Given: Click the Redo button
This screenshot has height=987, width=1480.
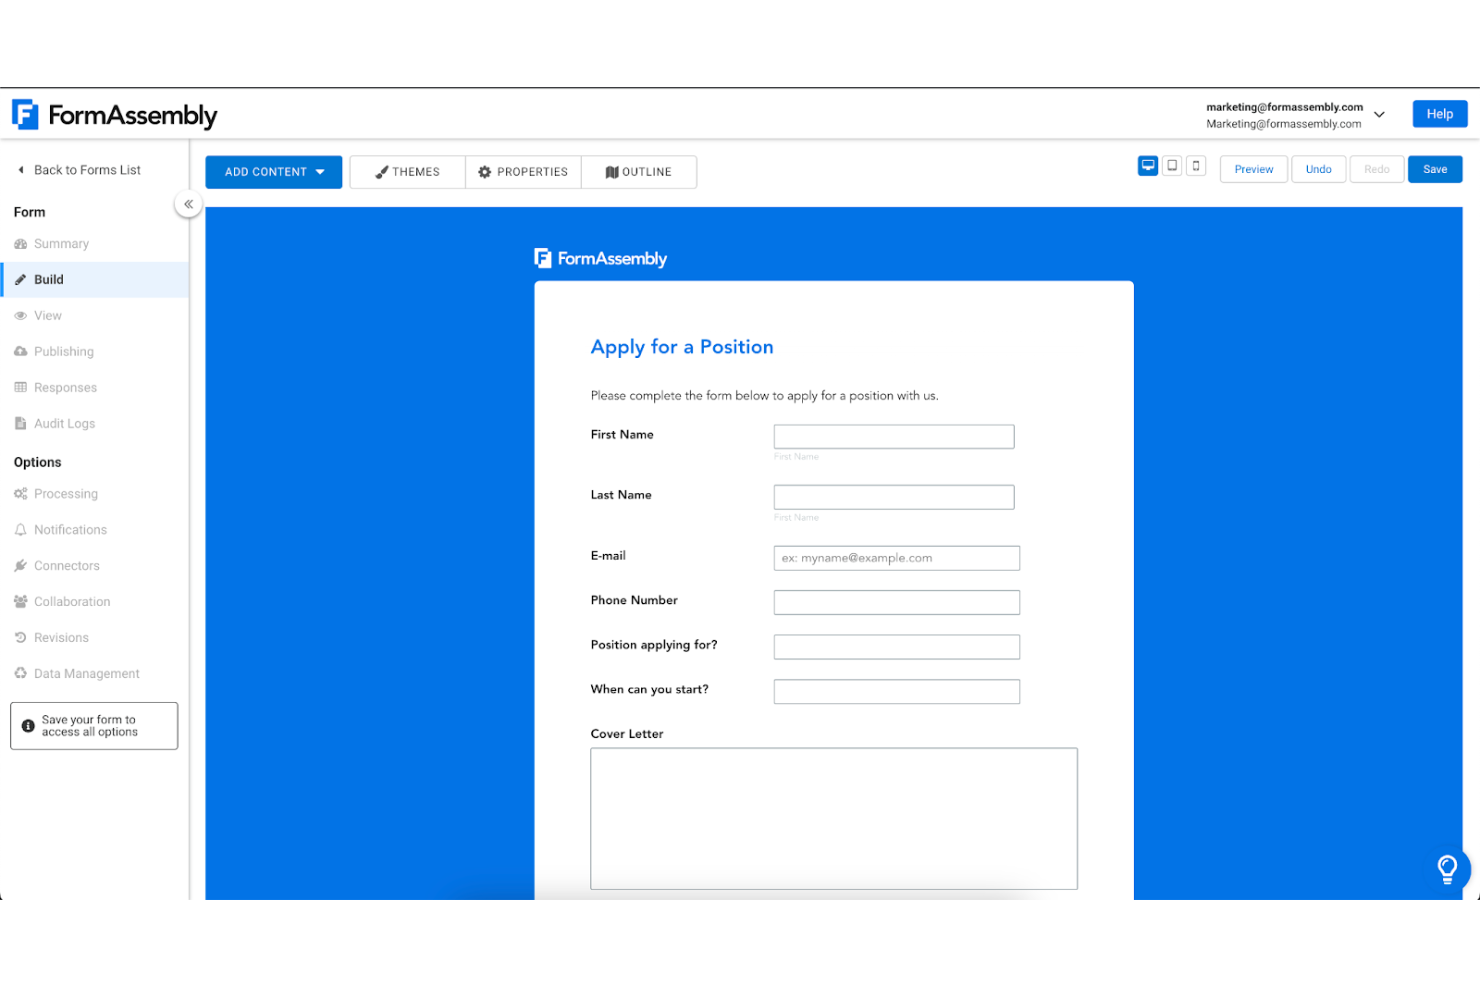Looking at the screenshot, I should tap(1377, 169).
